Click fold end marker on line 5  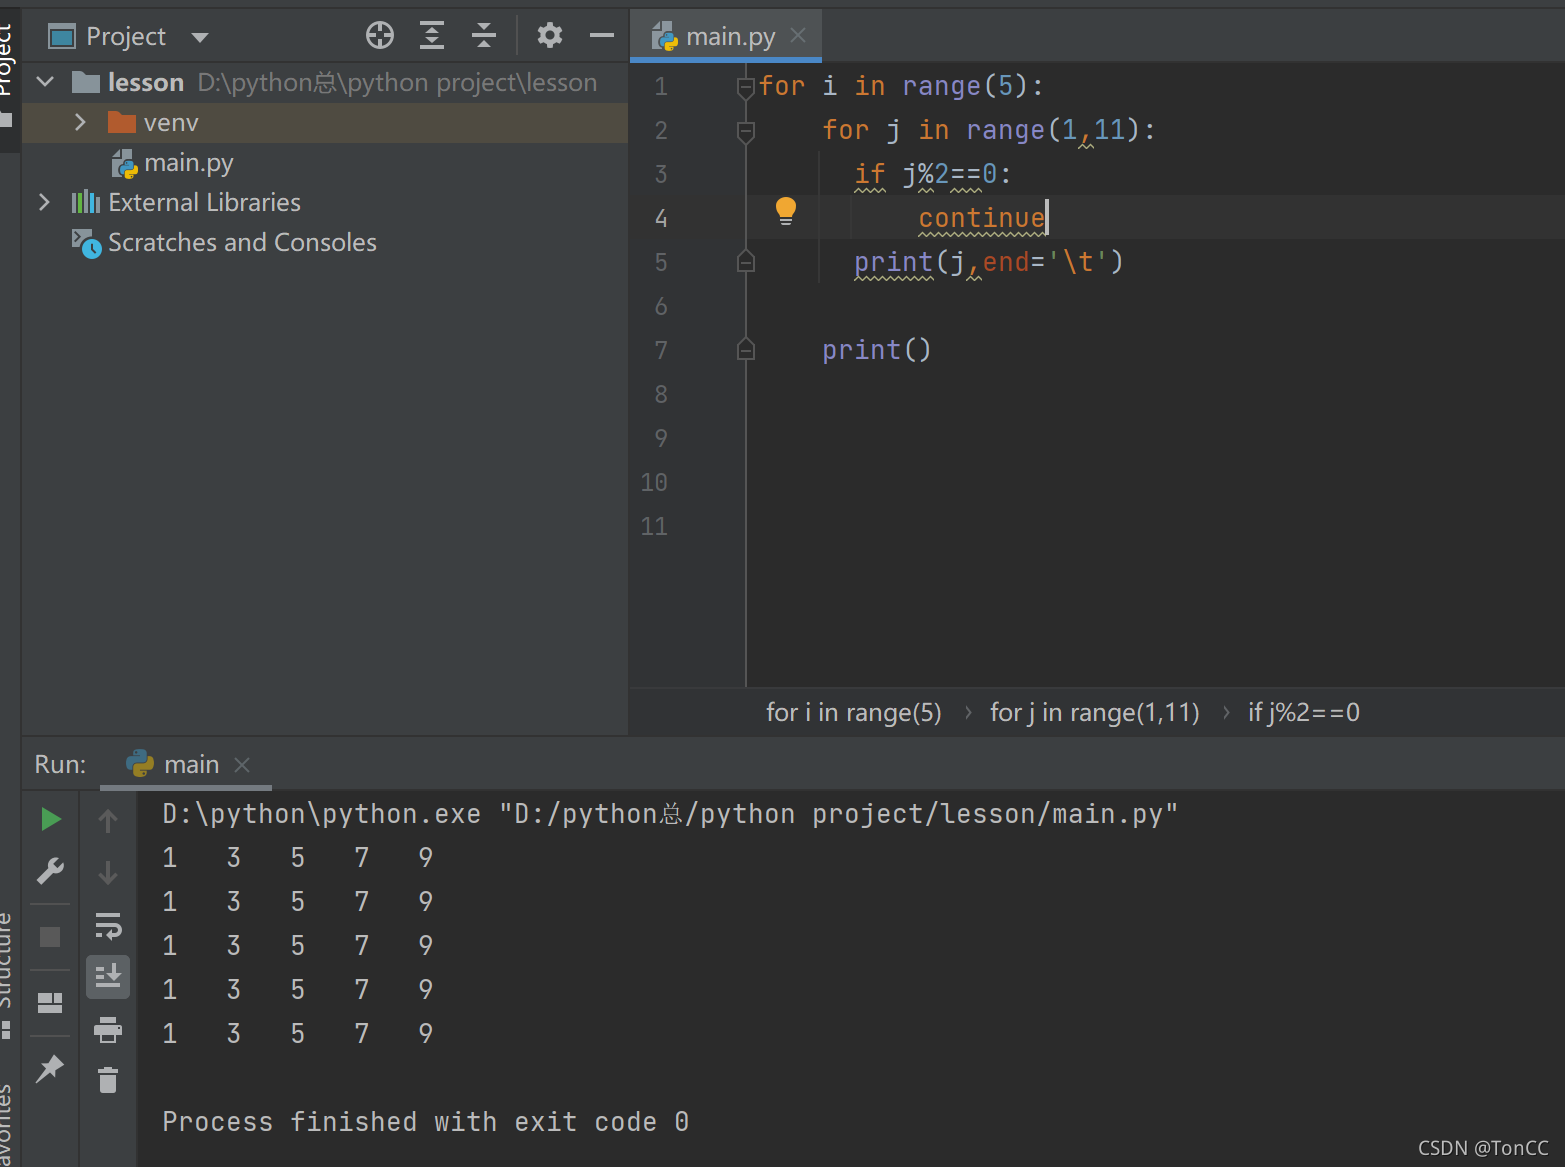pyautogui.click(x=745, y=262)
